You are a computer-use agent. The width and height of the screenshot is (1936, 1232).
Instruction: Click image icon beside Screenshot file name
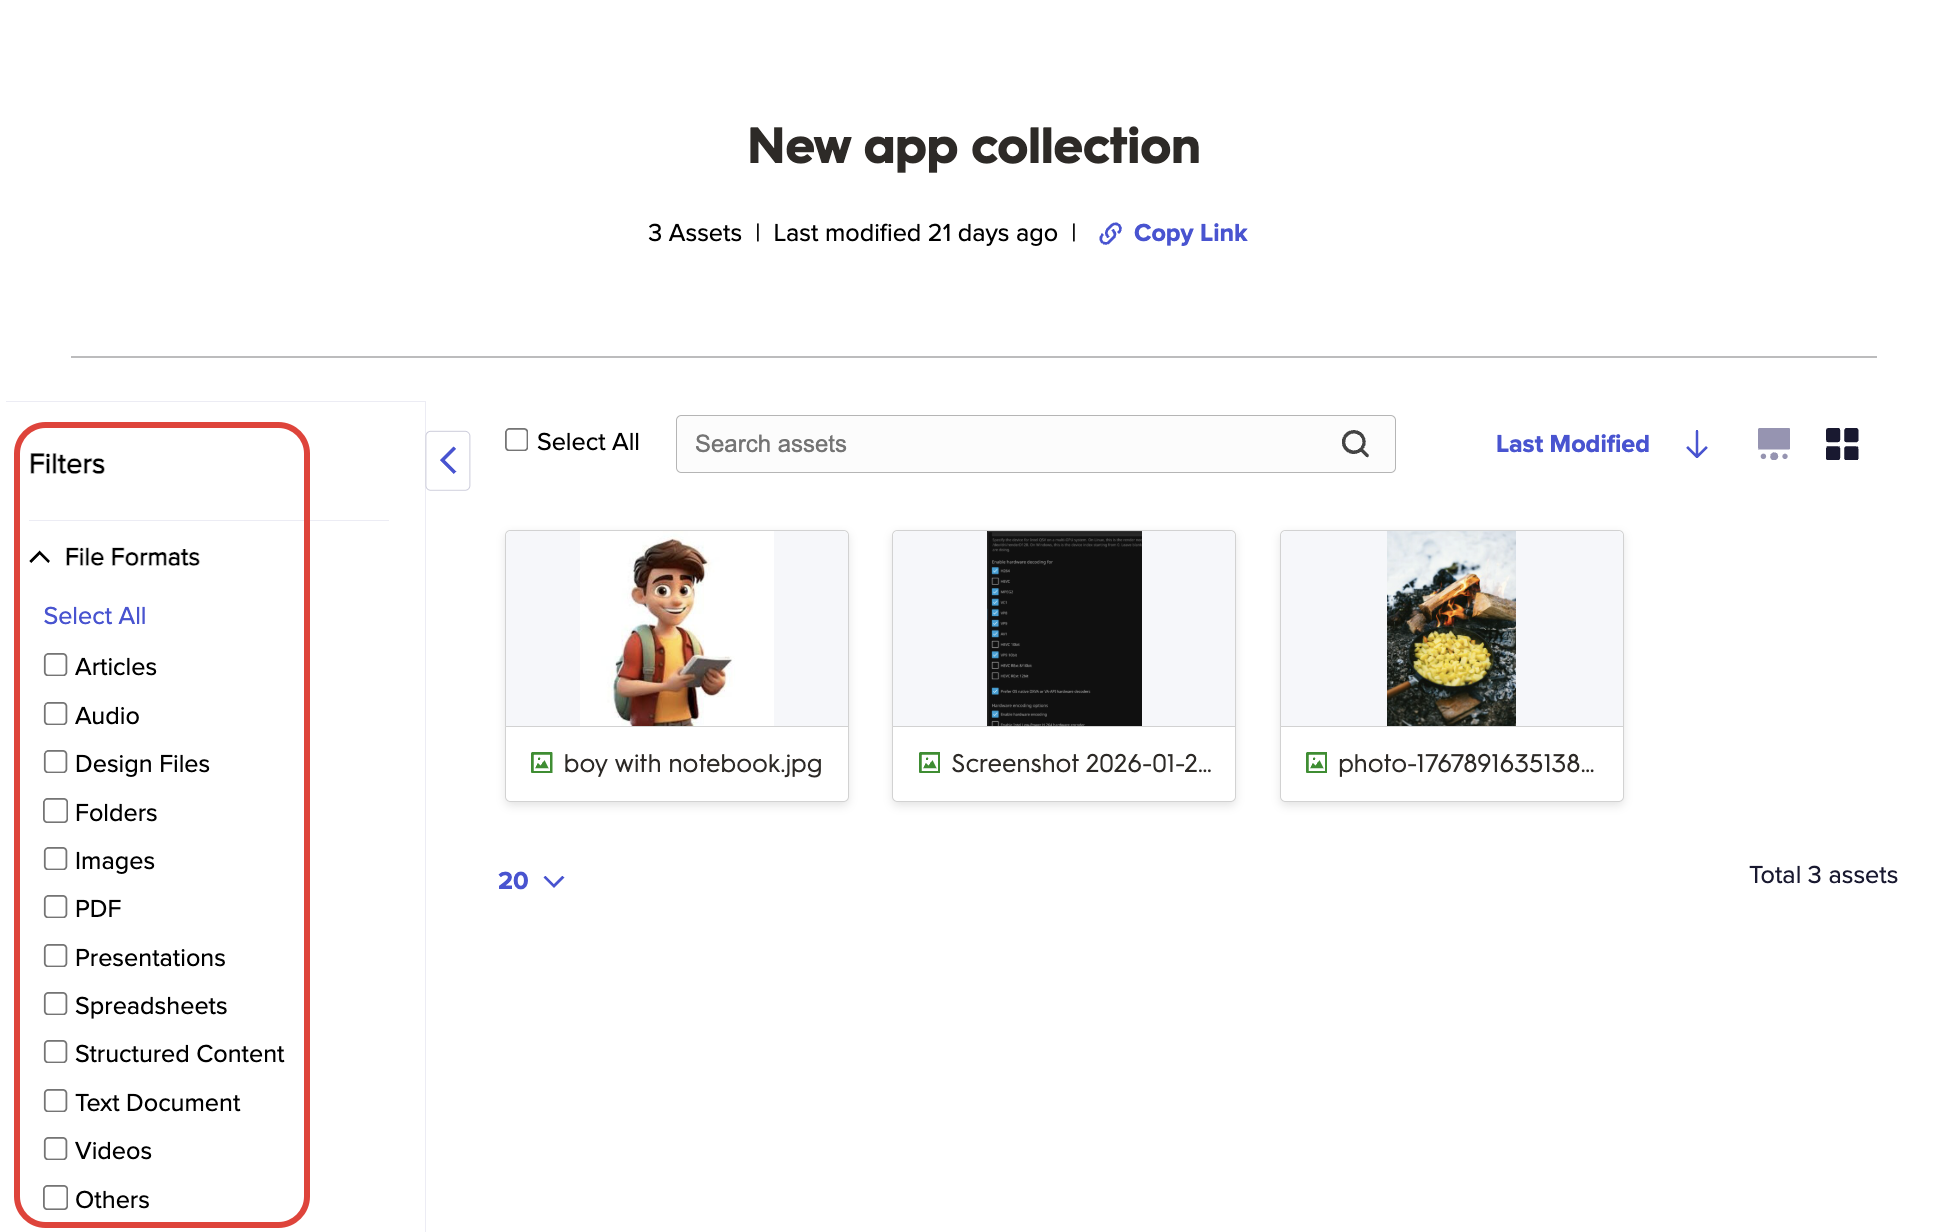coord(929,763)
